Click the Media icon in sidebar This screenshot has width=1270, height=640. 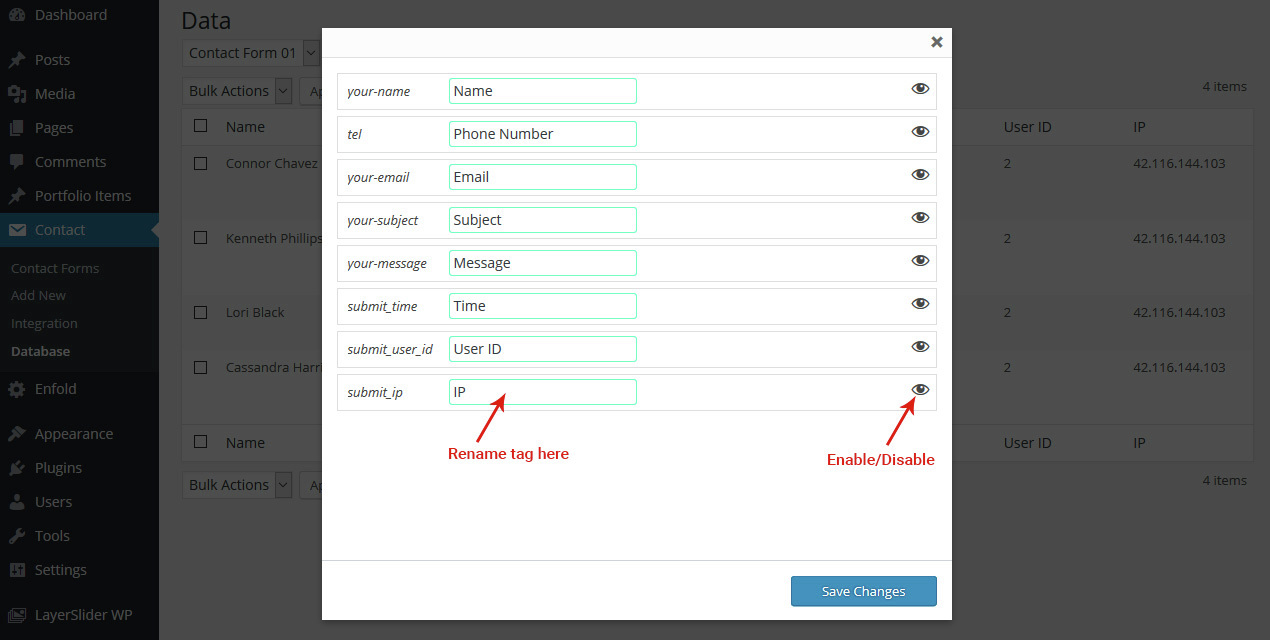click(17, 94)
